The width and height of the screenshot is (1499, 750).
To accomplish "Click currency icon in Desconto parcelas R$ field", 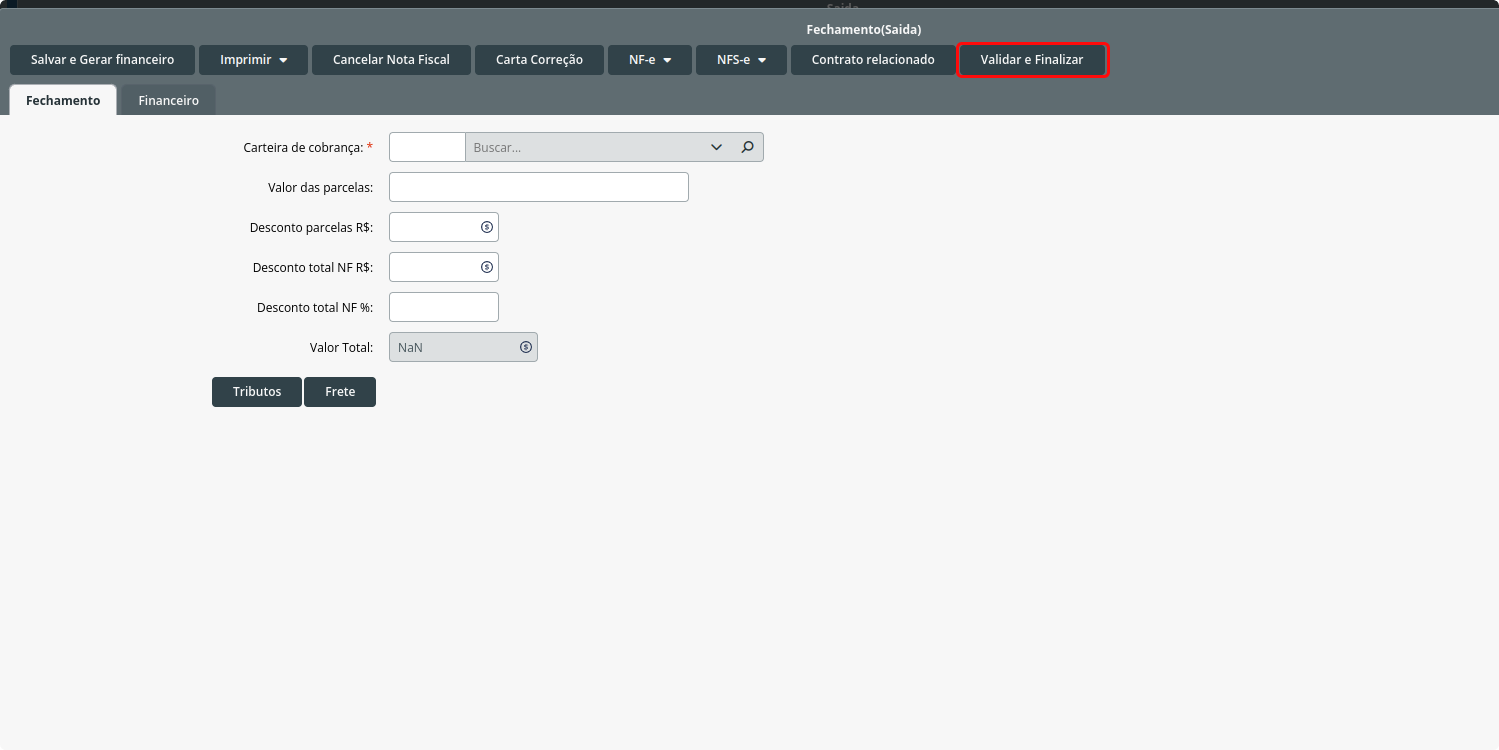I will [487, 227].
